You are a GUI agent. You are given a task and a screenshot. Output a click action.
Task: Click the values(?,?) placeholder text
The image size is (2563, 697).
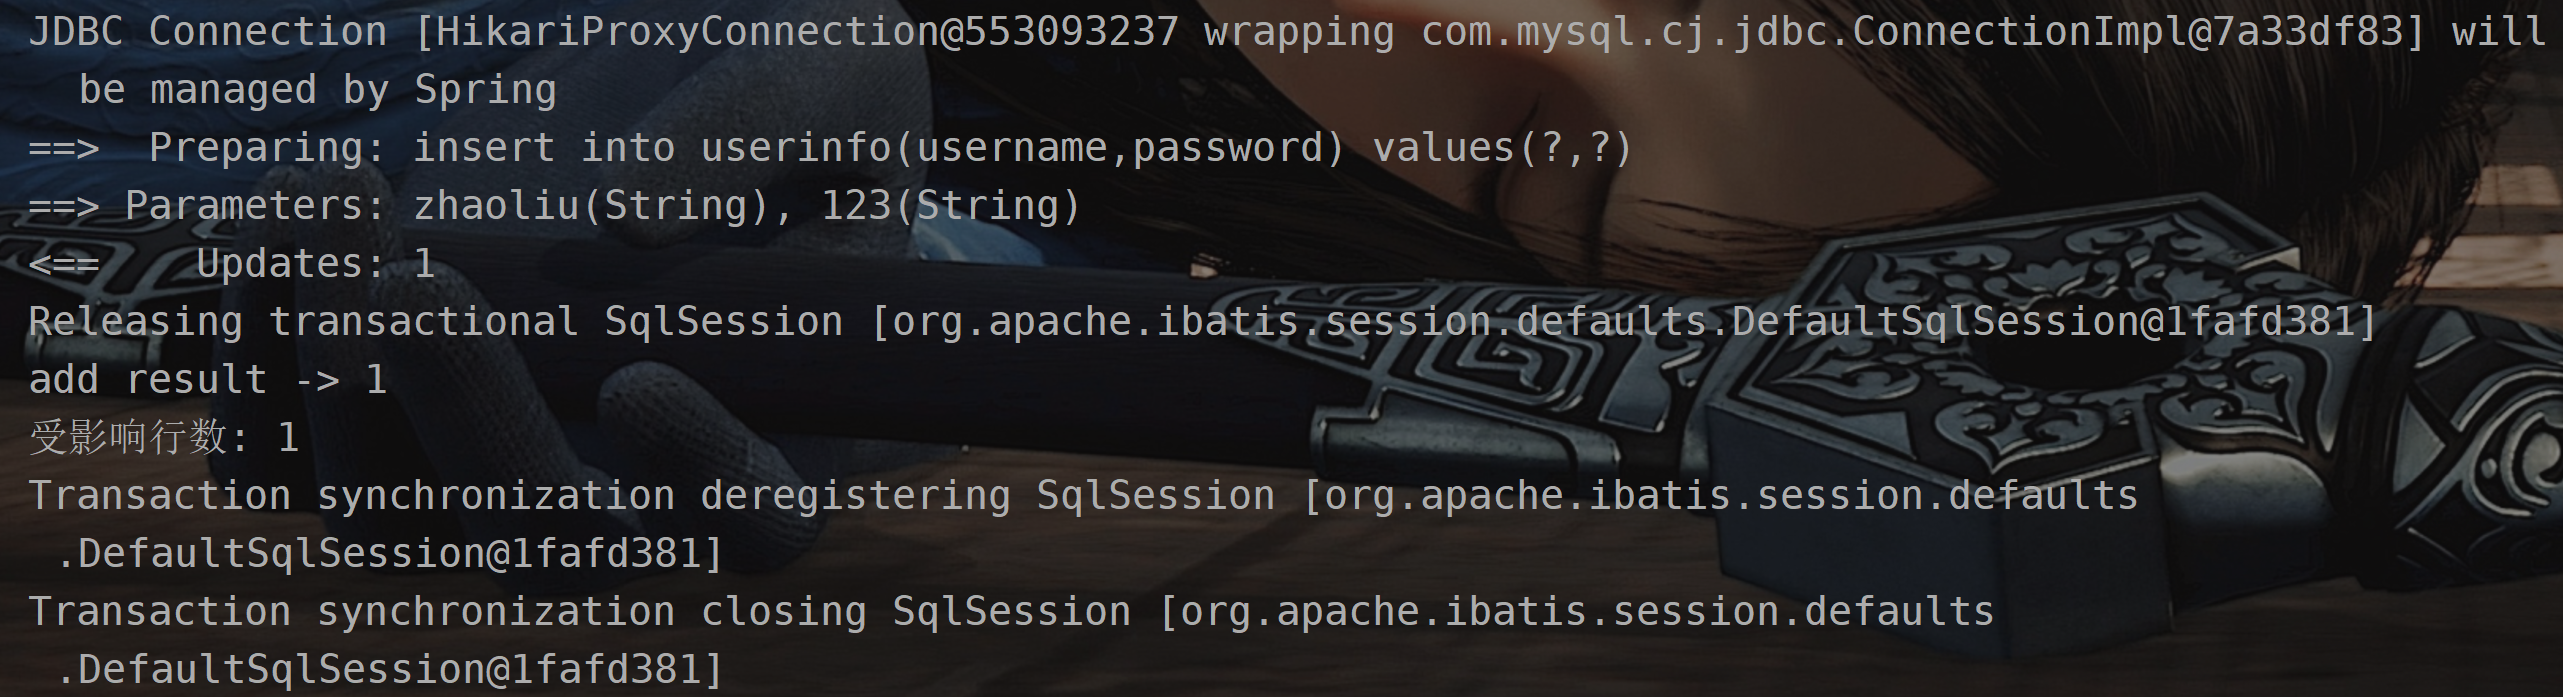coord(1502,148)
